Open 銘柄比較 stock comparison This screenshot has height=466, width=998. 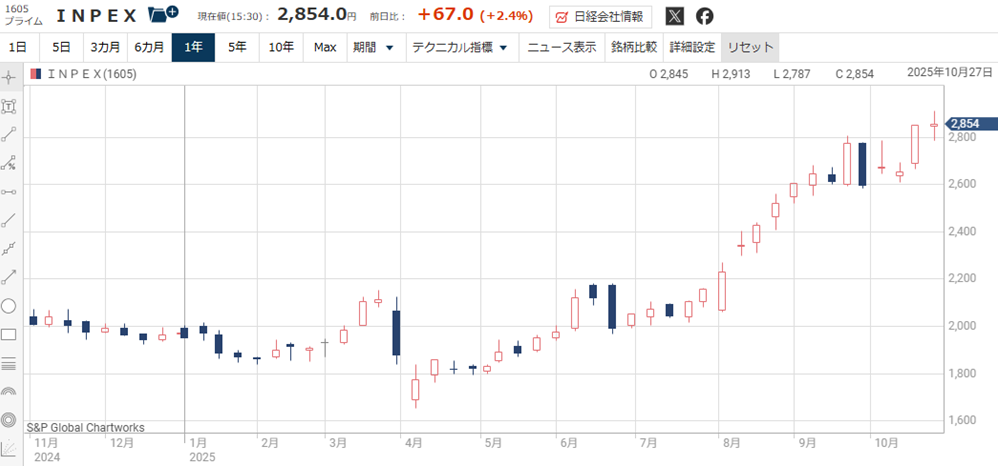click(x=634, y=47)
